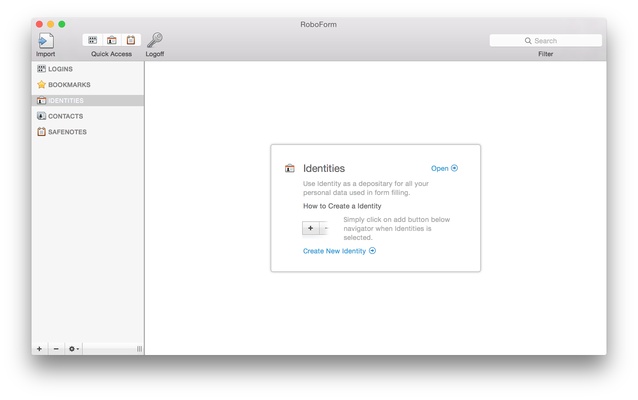Click the sidebar resize handle
Image resolution: width=638 pixels, height=400 pixels.
point(140,349)
